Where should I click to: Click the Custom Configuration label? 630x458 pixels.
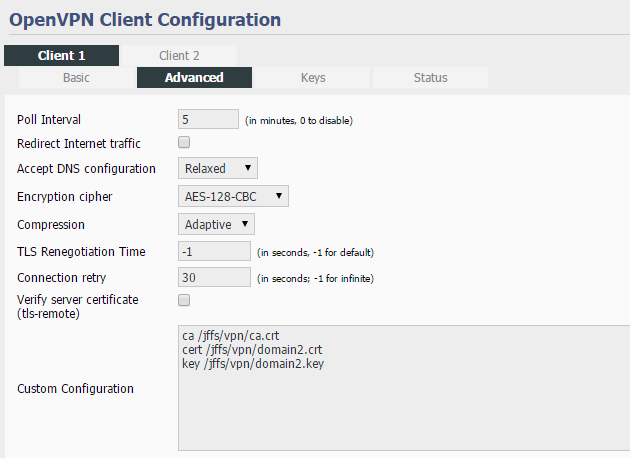[x=76, y=389]
